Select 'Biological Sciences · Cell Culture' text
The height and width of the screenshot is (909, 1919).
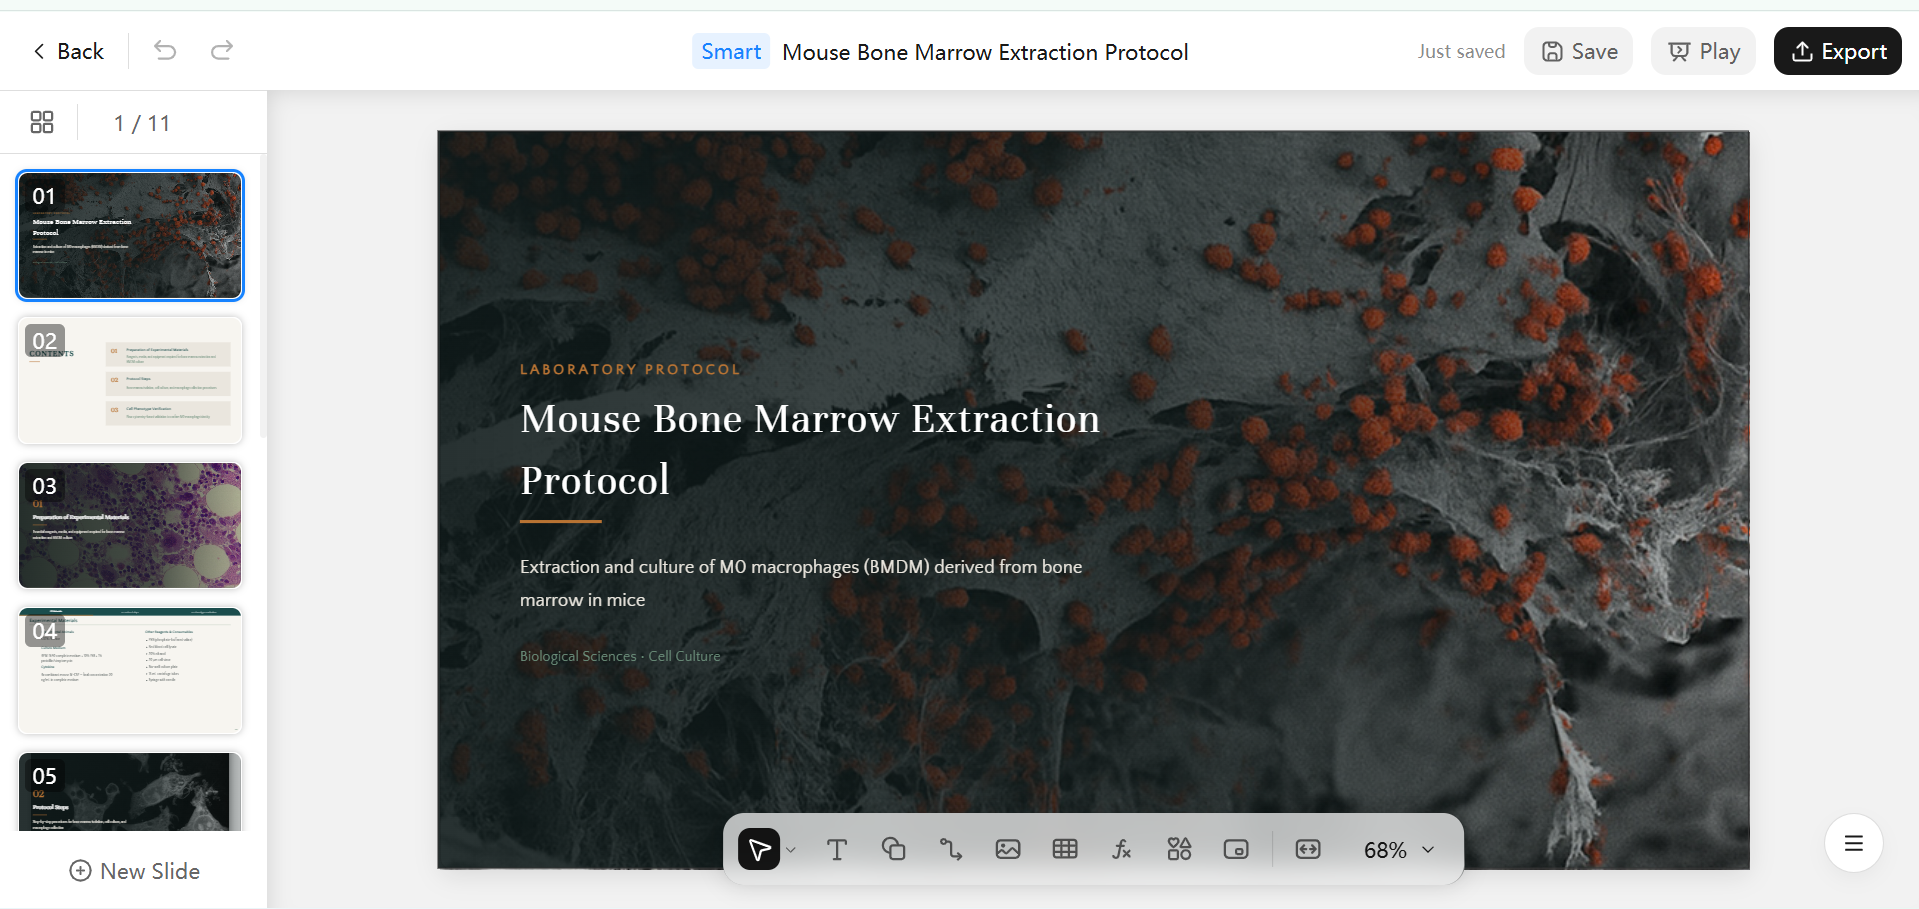(x=620, y=656)
